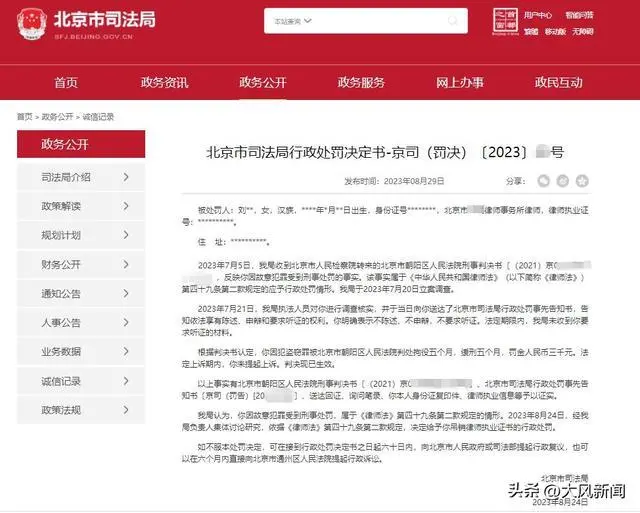Click the 住址 line in the article
This screenshot has width=640, height=513.
pyautogui.click(x=233, y=242)
